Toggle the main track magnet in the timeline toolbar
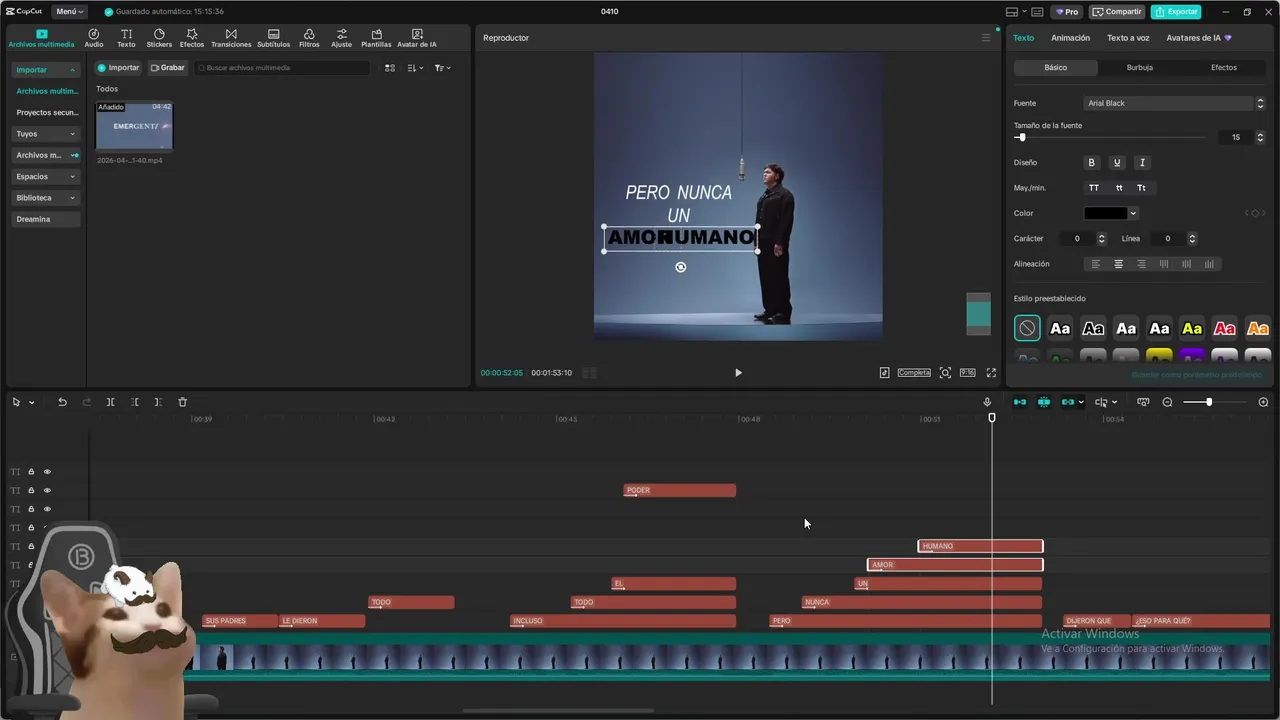Viewport: 1280px width, 720px height. (1019, 402)
